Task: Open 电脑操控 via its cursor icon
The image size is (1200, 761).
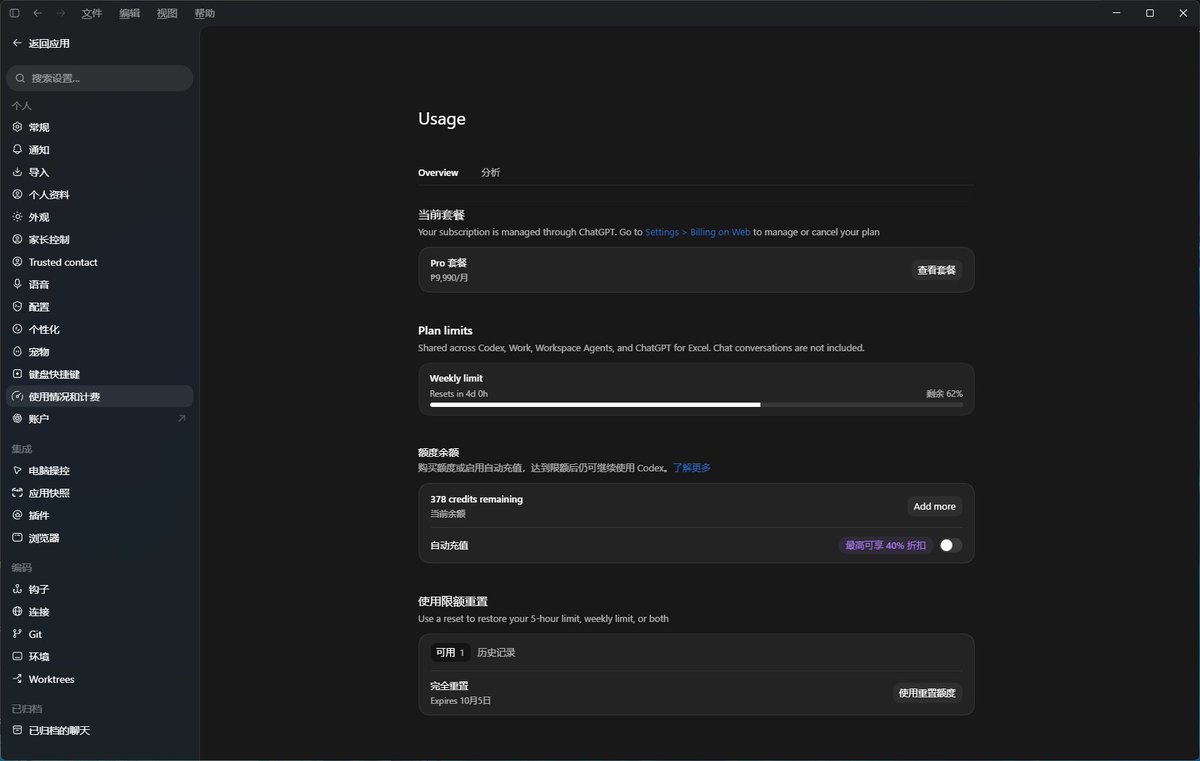Action: coord(17,470)
